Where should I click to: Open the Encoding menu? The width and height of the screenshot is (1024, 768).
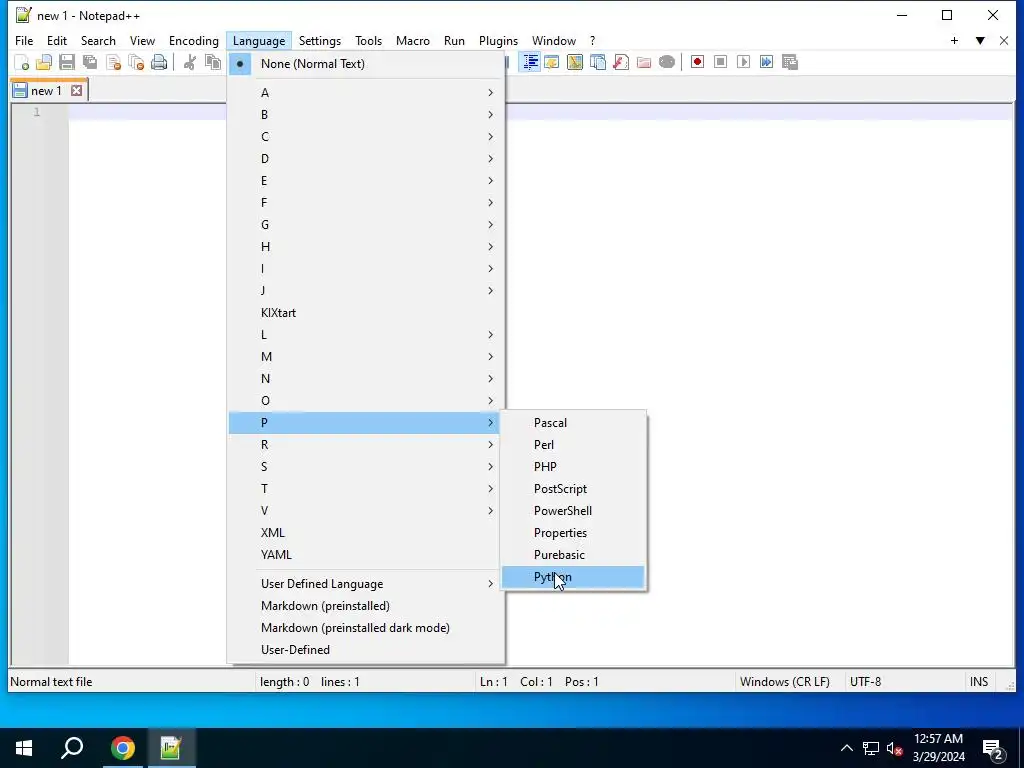point(194,40)
